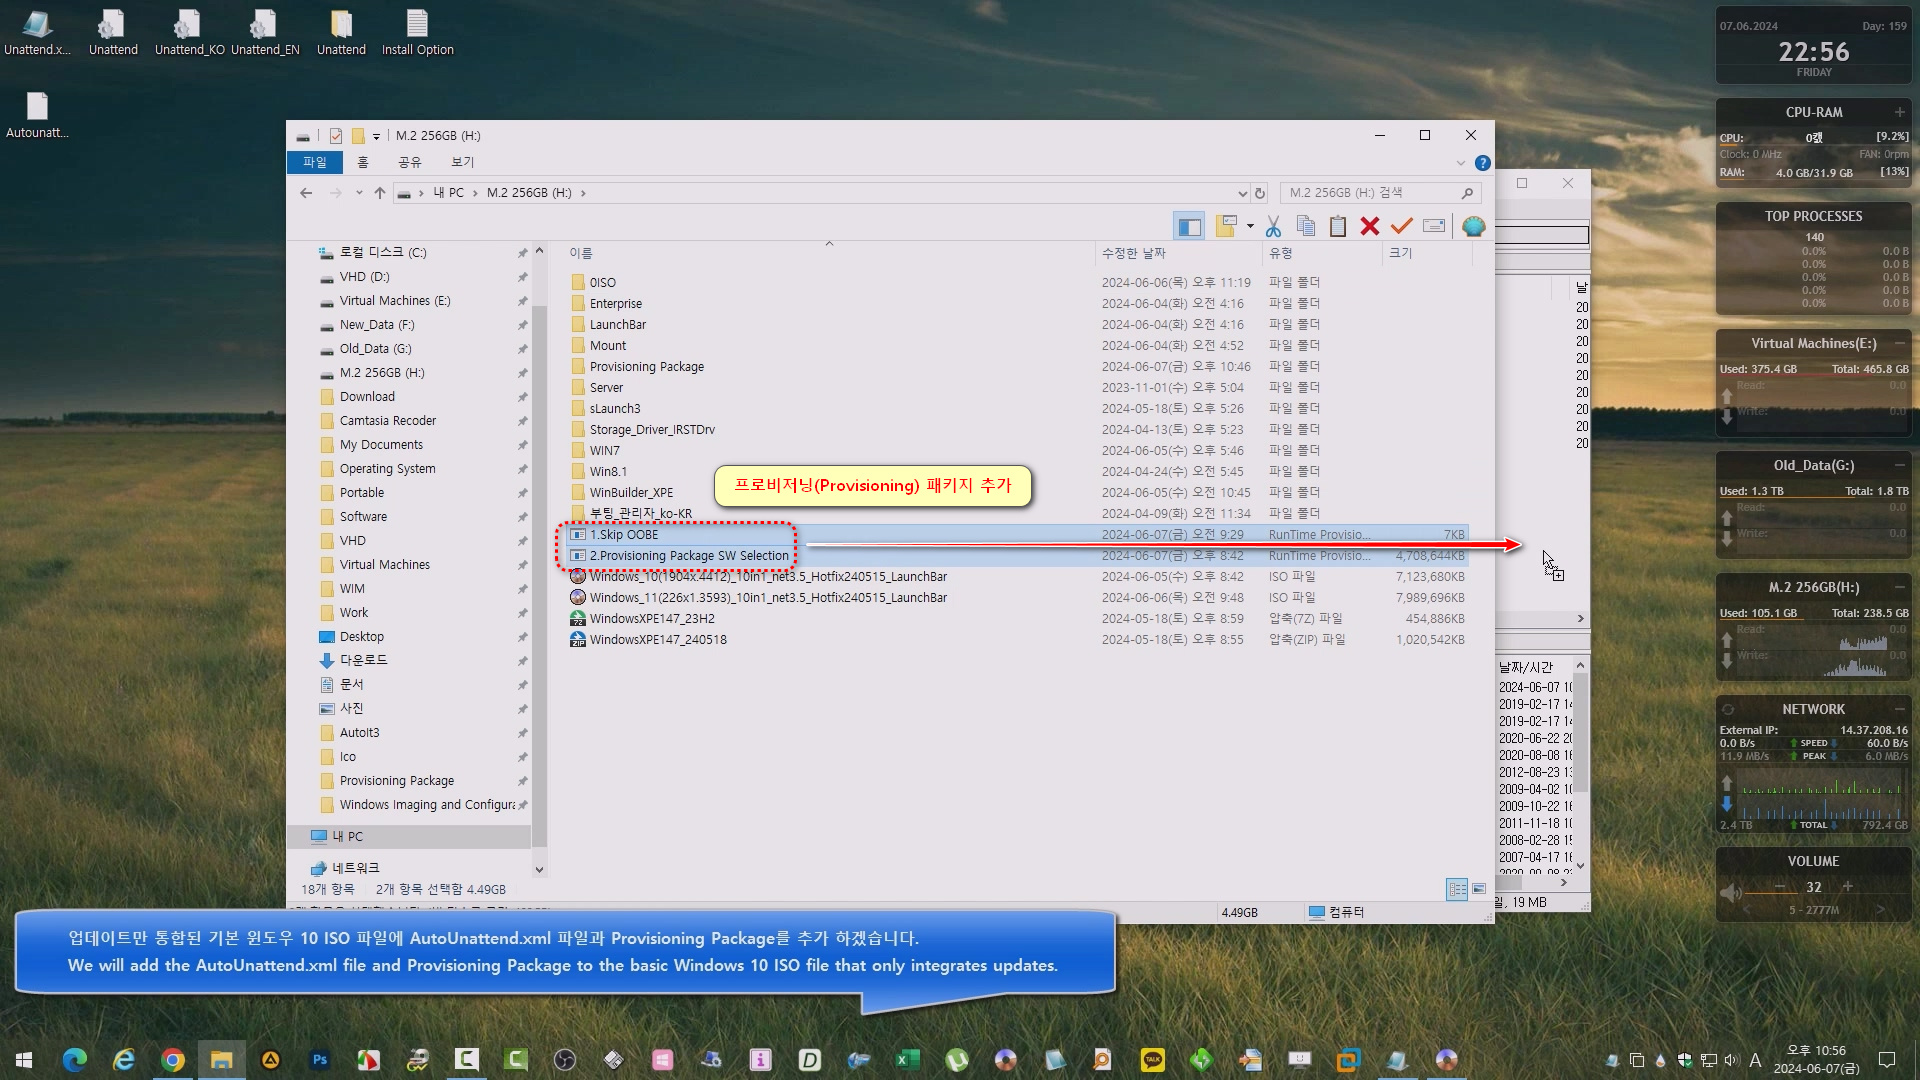1920x1080 pixels.
Task: Increase volume with plus in VOLUME widget
Action: [x=1847, y=887]
